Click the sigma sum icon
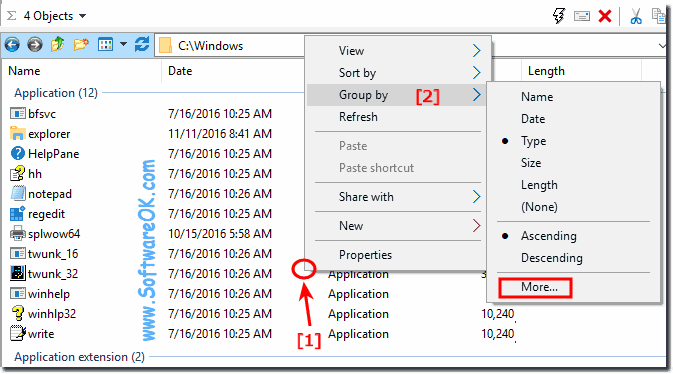The height and width of the screenshot is (374, 673). [12, 16]
